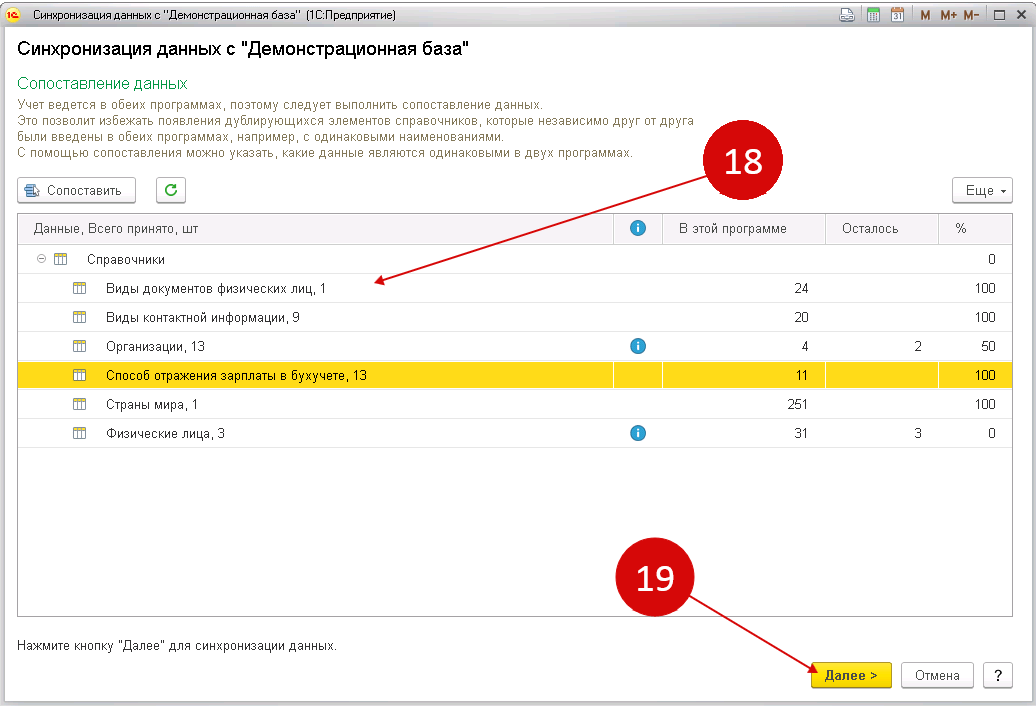This screenshot has width=1036, height=706.
Task: Collapse the Справочники tree group
Action: pyautogui.click(x=41, y=259)
